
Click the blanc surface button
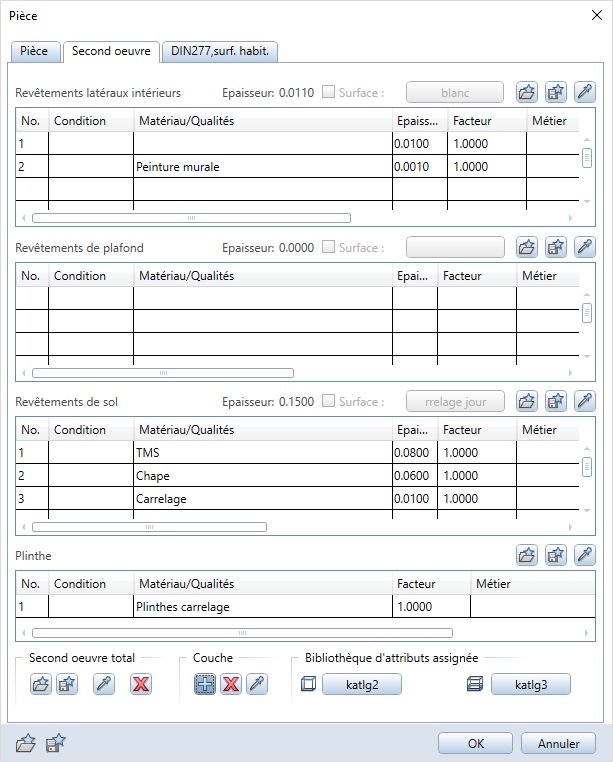455,92
